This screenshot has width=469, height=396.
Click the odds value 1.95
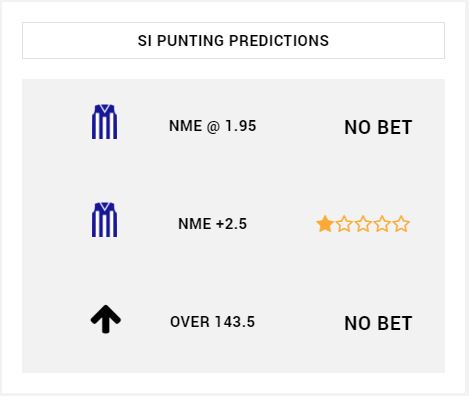[x=241, y=126]
